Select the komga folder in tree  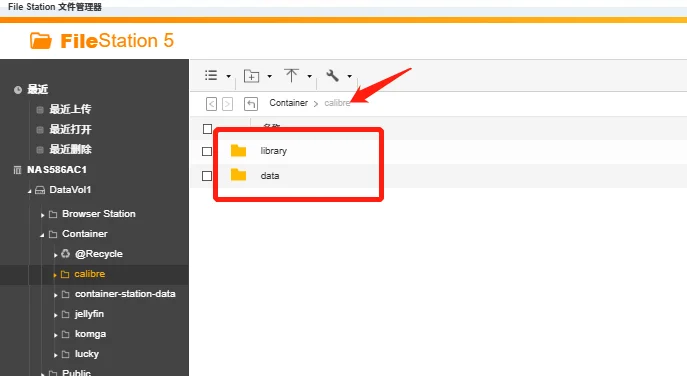[90, 334]
